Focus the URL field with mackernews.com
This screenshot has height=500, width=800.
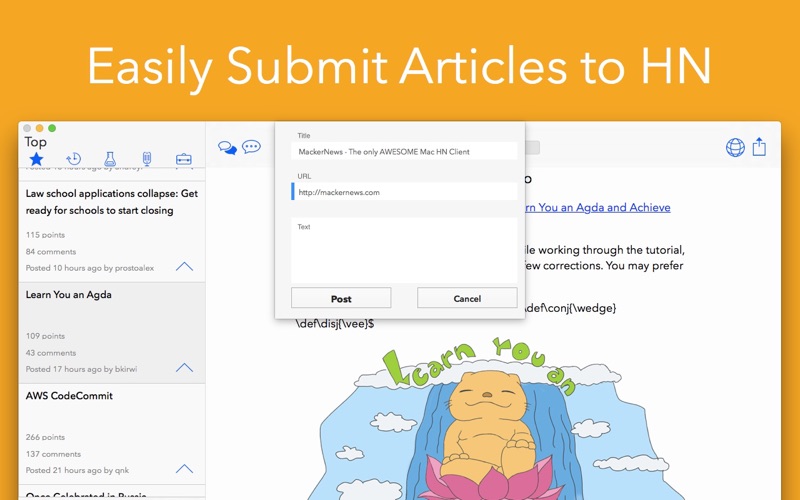(404, 192)
